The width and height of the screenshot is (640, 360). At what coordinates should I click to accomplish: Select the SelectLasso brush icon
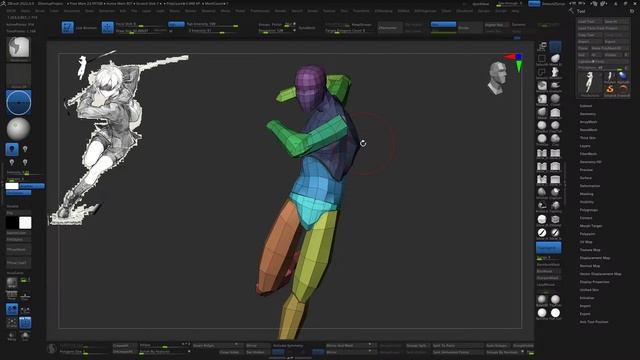click(x=542, y=73)
